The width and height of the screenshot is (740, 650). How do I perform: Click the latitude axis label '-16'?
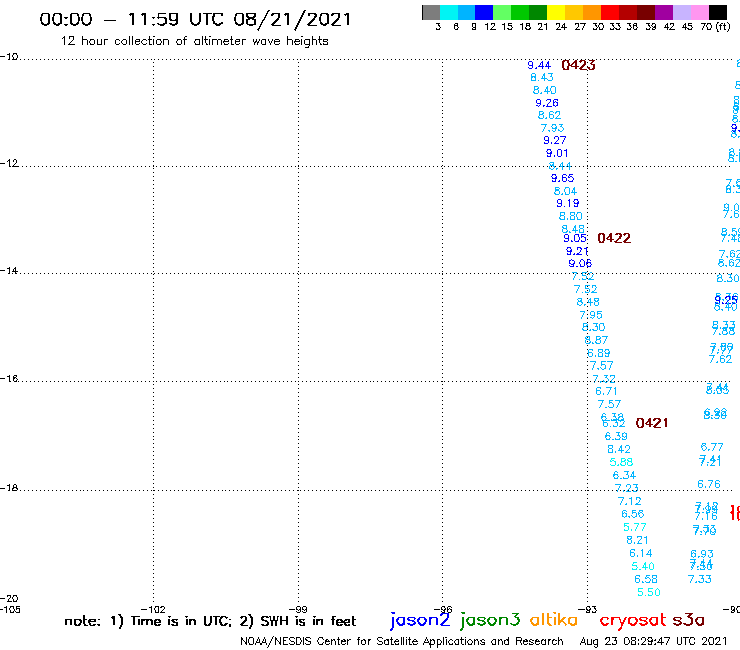(9, 379)
